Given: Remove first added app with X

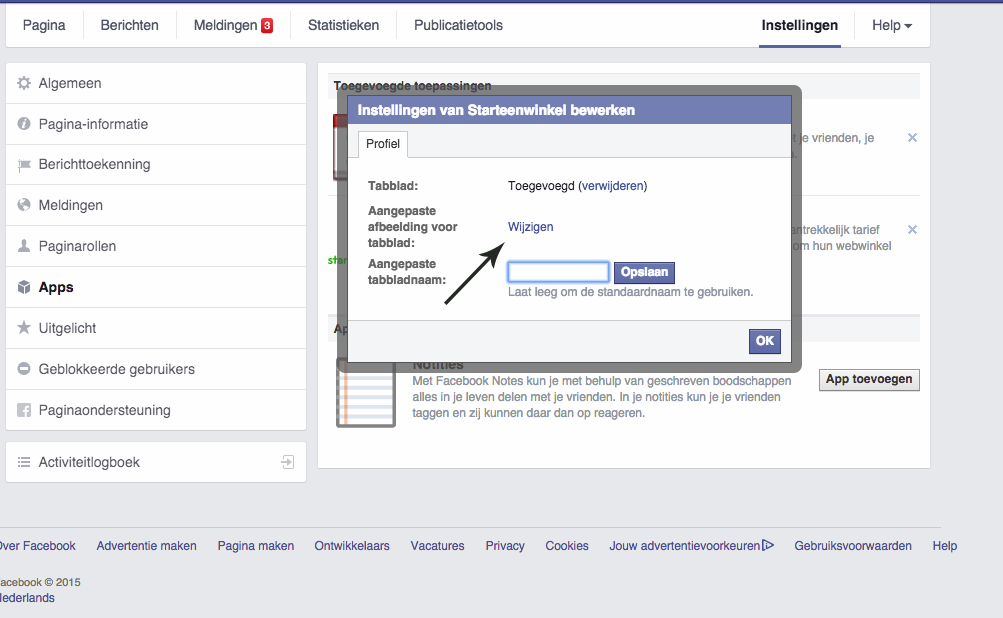Looking at the screenshot, I should coord(912,138).
